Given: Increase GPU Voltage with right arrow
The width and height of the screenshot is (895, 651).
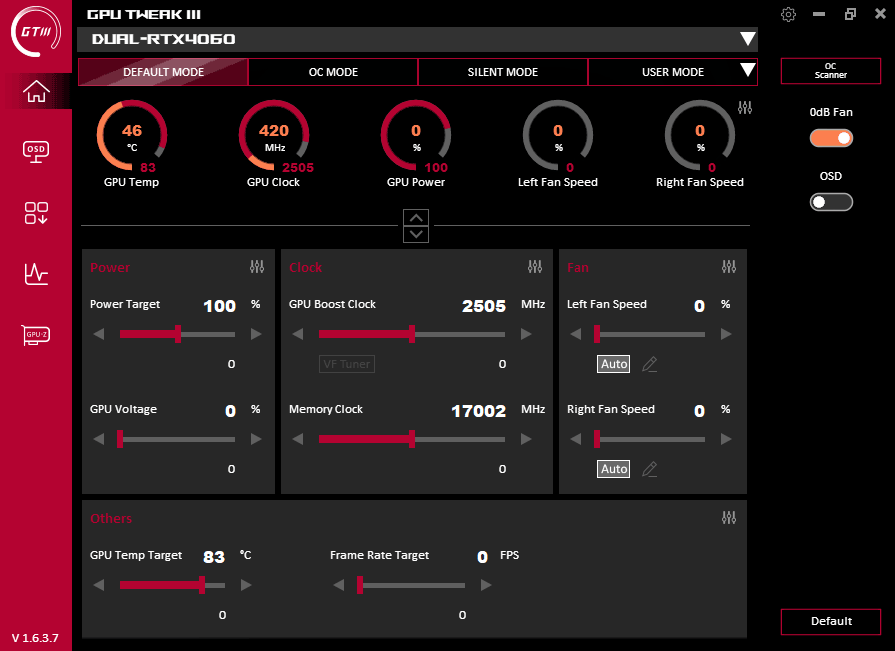Looking at the screenshot, I should tap(256, 439).
